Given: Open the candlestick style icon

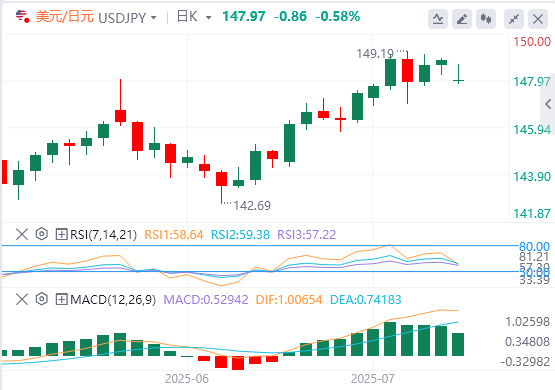Looking at the screenshot, I should click(486, 19).
